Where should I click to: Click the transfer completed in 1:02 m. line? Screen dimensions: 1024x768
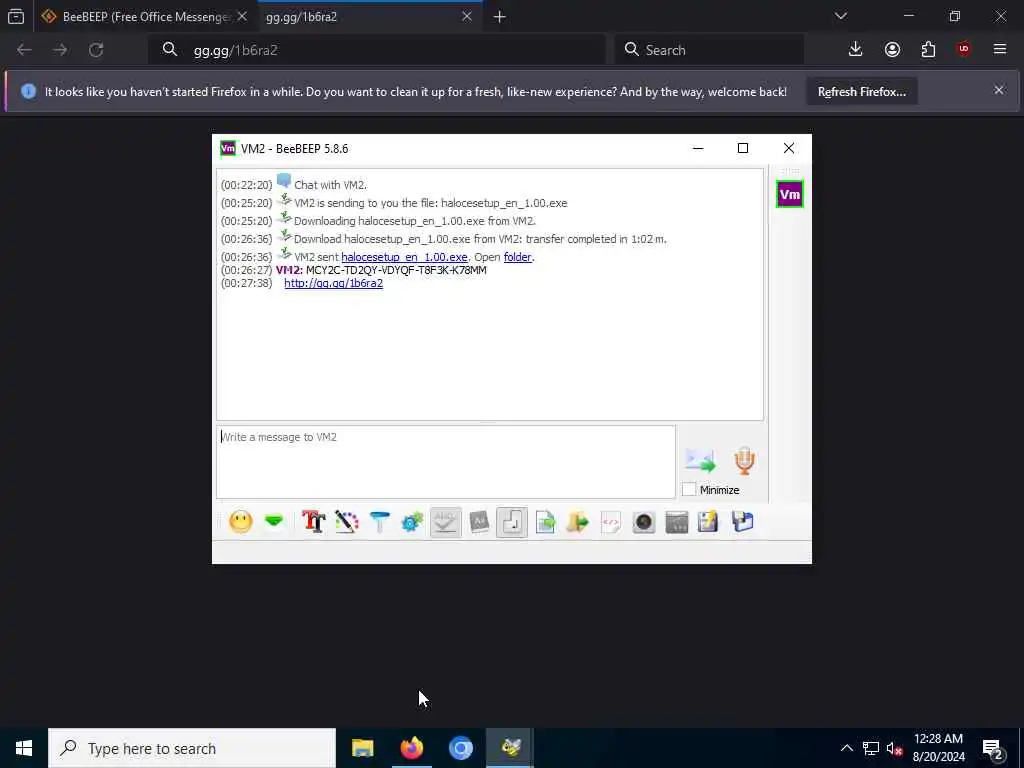coord(480,239)
